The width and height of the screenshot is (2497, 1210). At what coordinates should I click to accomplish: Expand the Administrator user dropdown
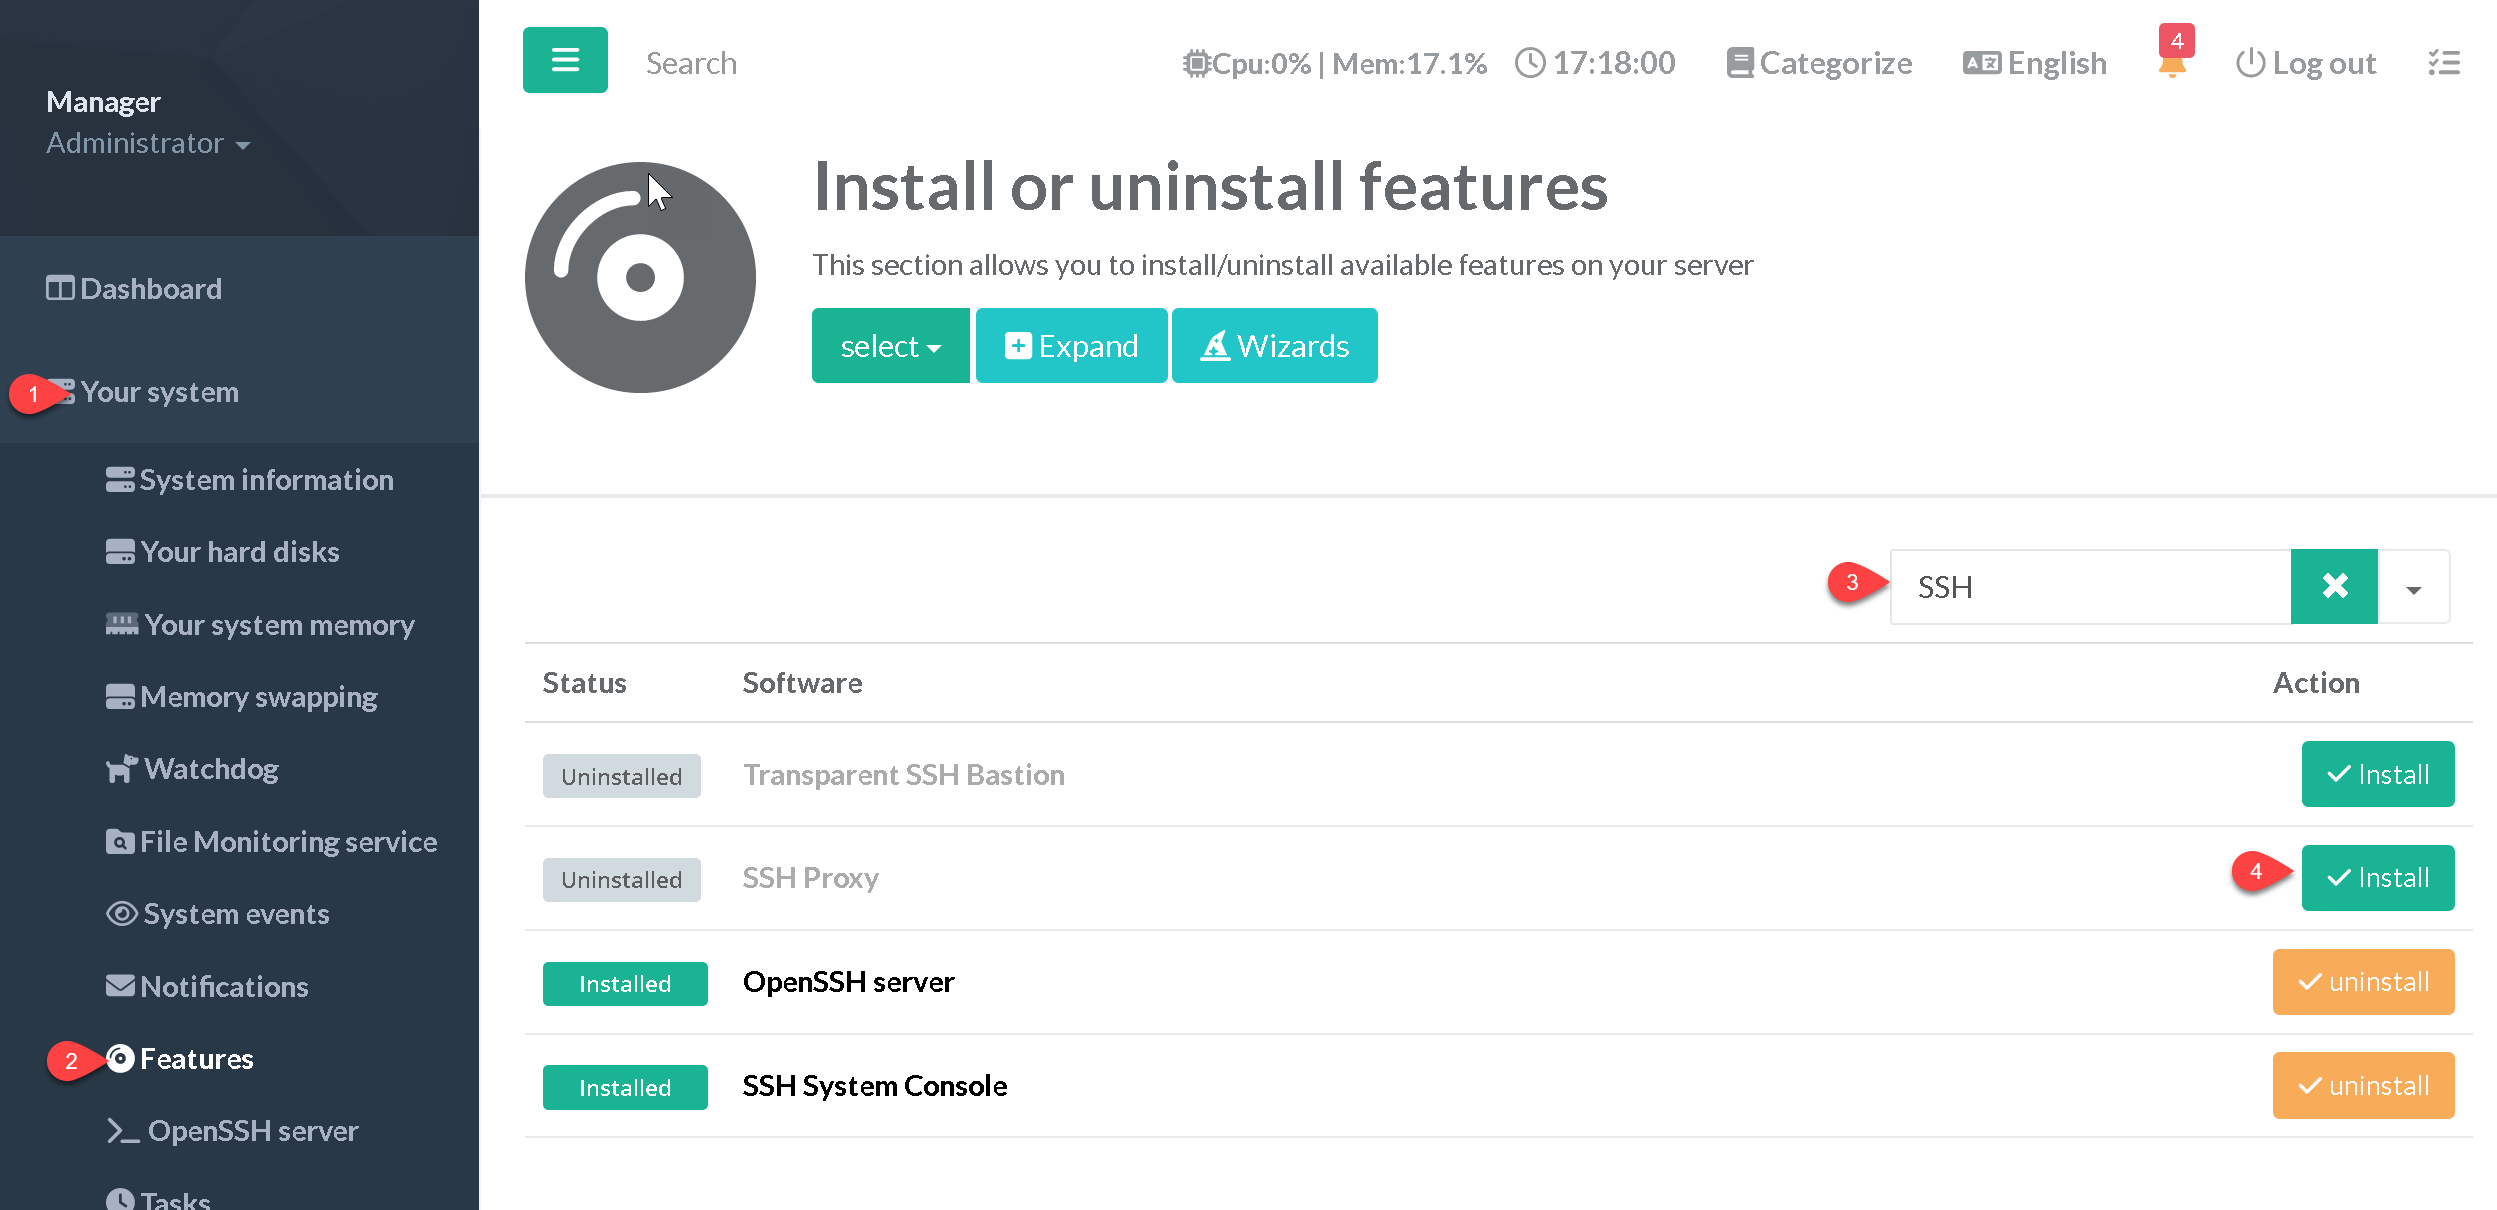148,143
